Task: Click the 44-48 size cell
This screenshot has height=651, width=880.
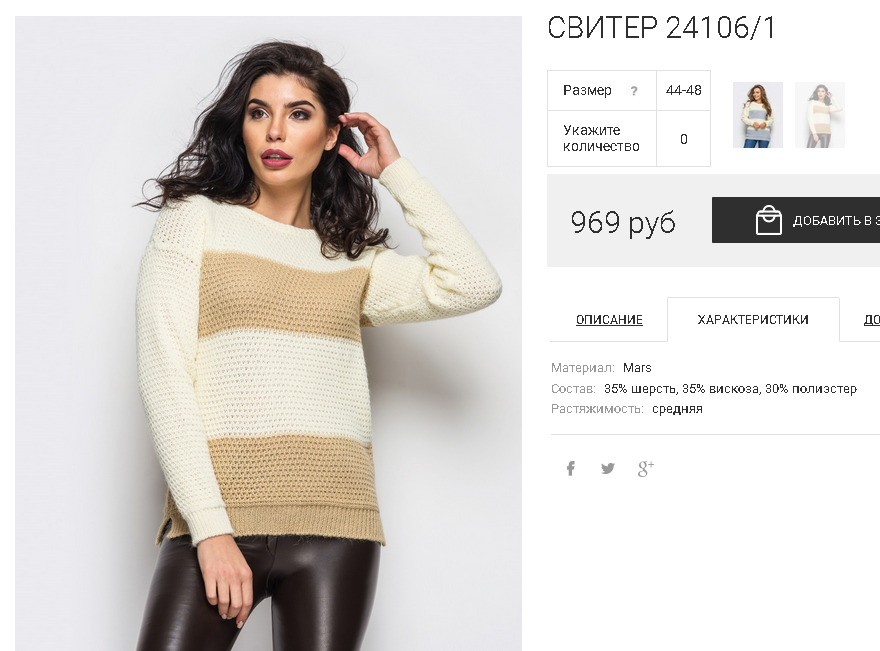Action: (684, 90)
